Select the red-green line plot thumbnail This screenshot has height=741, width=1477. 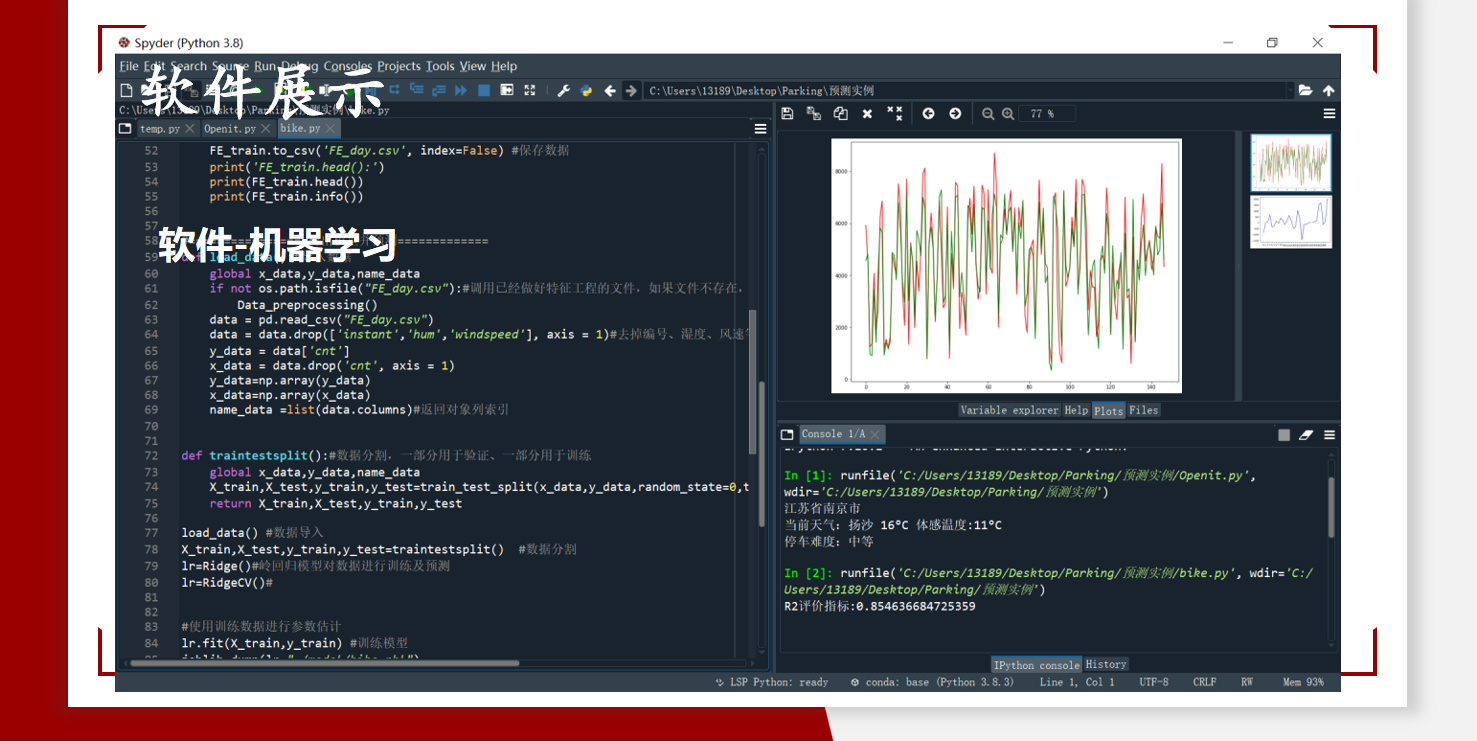1291,162
